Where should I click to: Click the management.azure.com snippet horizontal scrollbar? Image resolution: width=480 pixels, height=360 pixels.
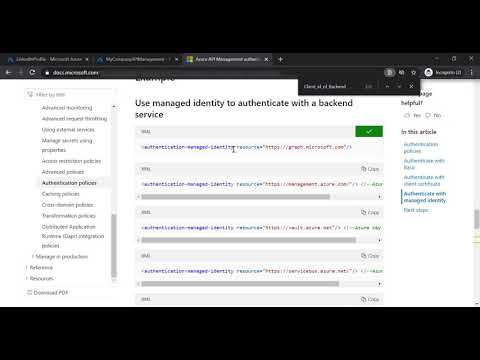pyautogui.click(x=235, y=197)
